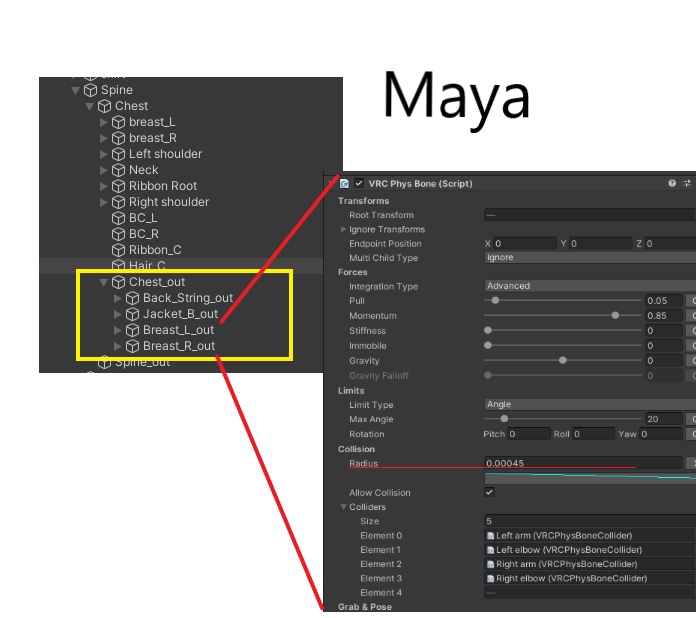696x618 pixels.
Task: Open the component preset sliders icon
Action: tap(687, 183)
